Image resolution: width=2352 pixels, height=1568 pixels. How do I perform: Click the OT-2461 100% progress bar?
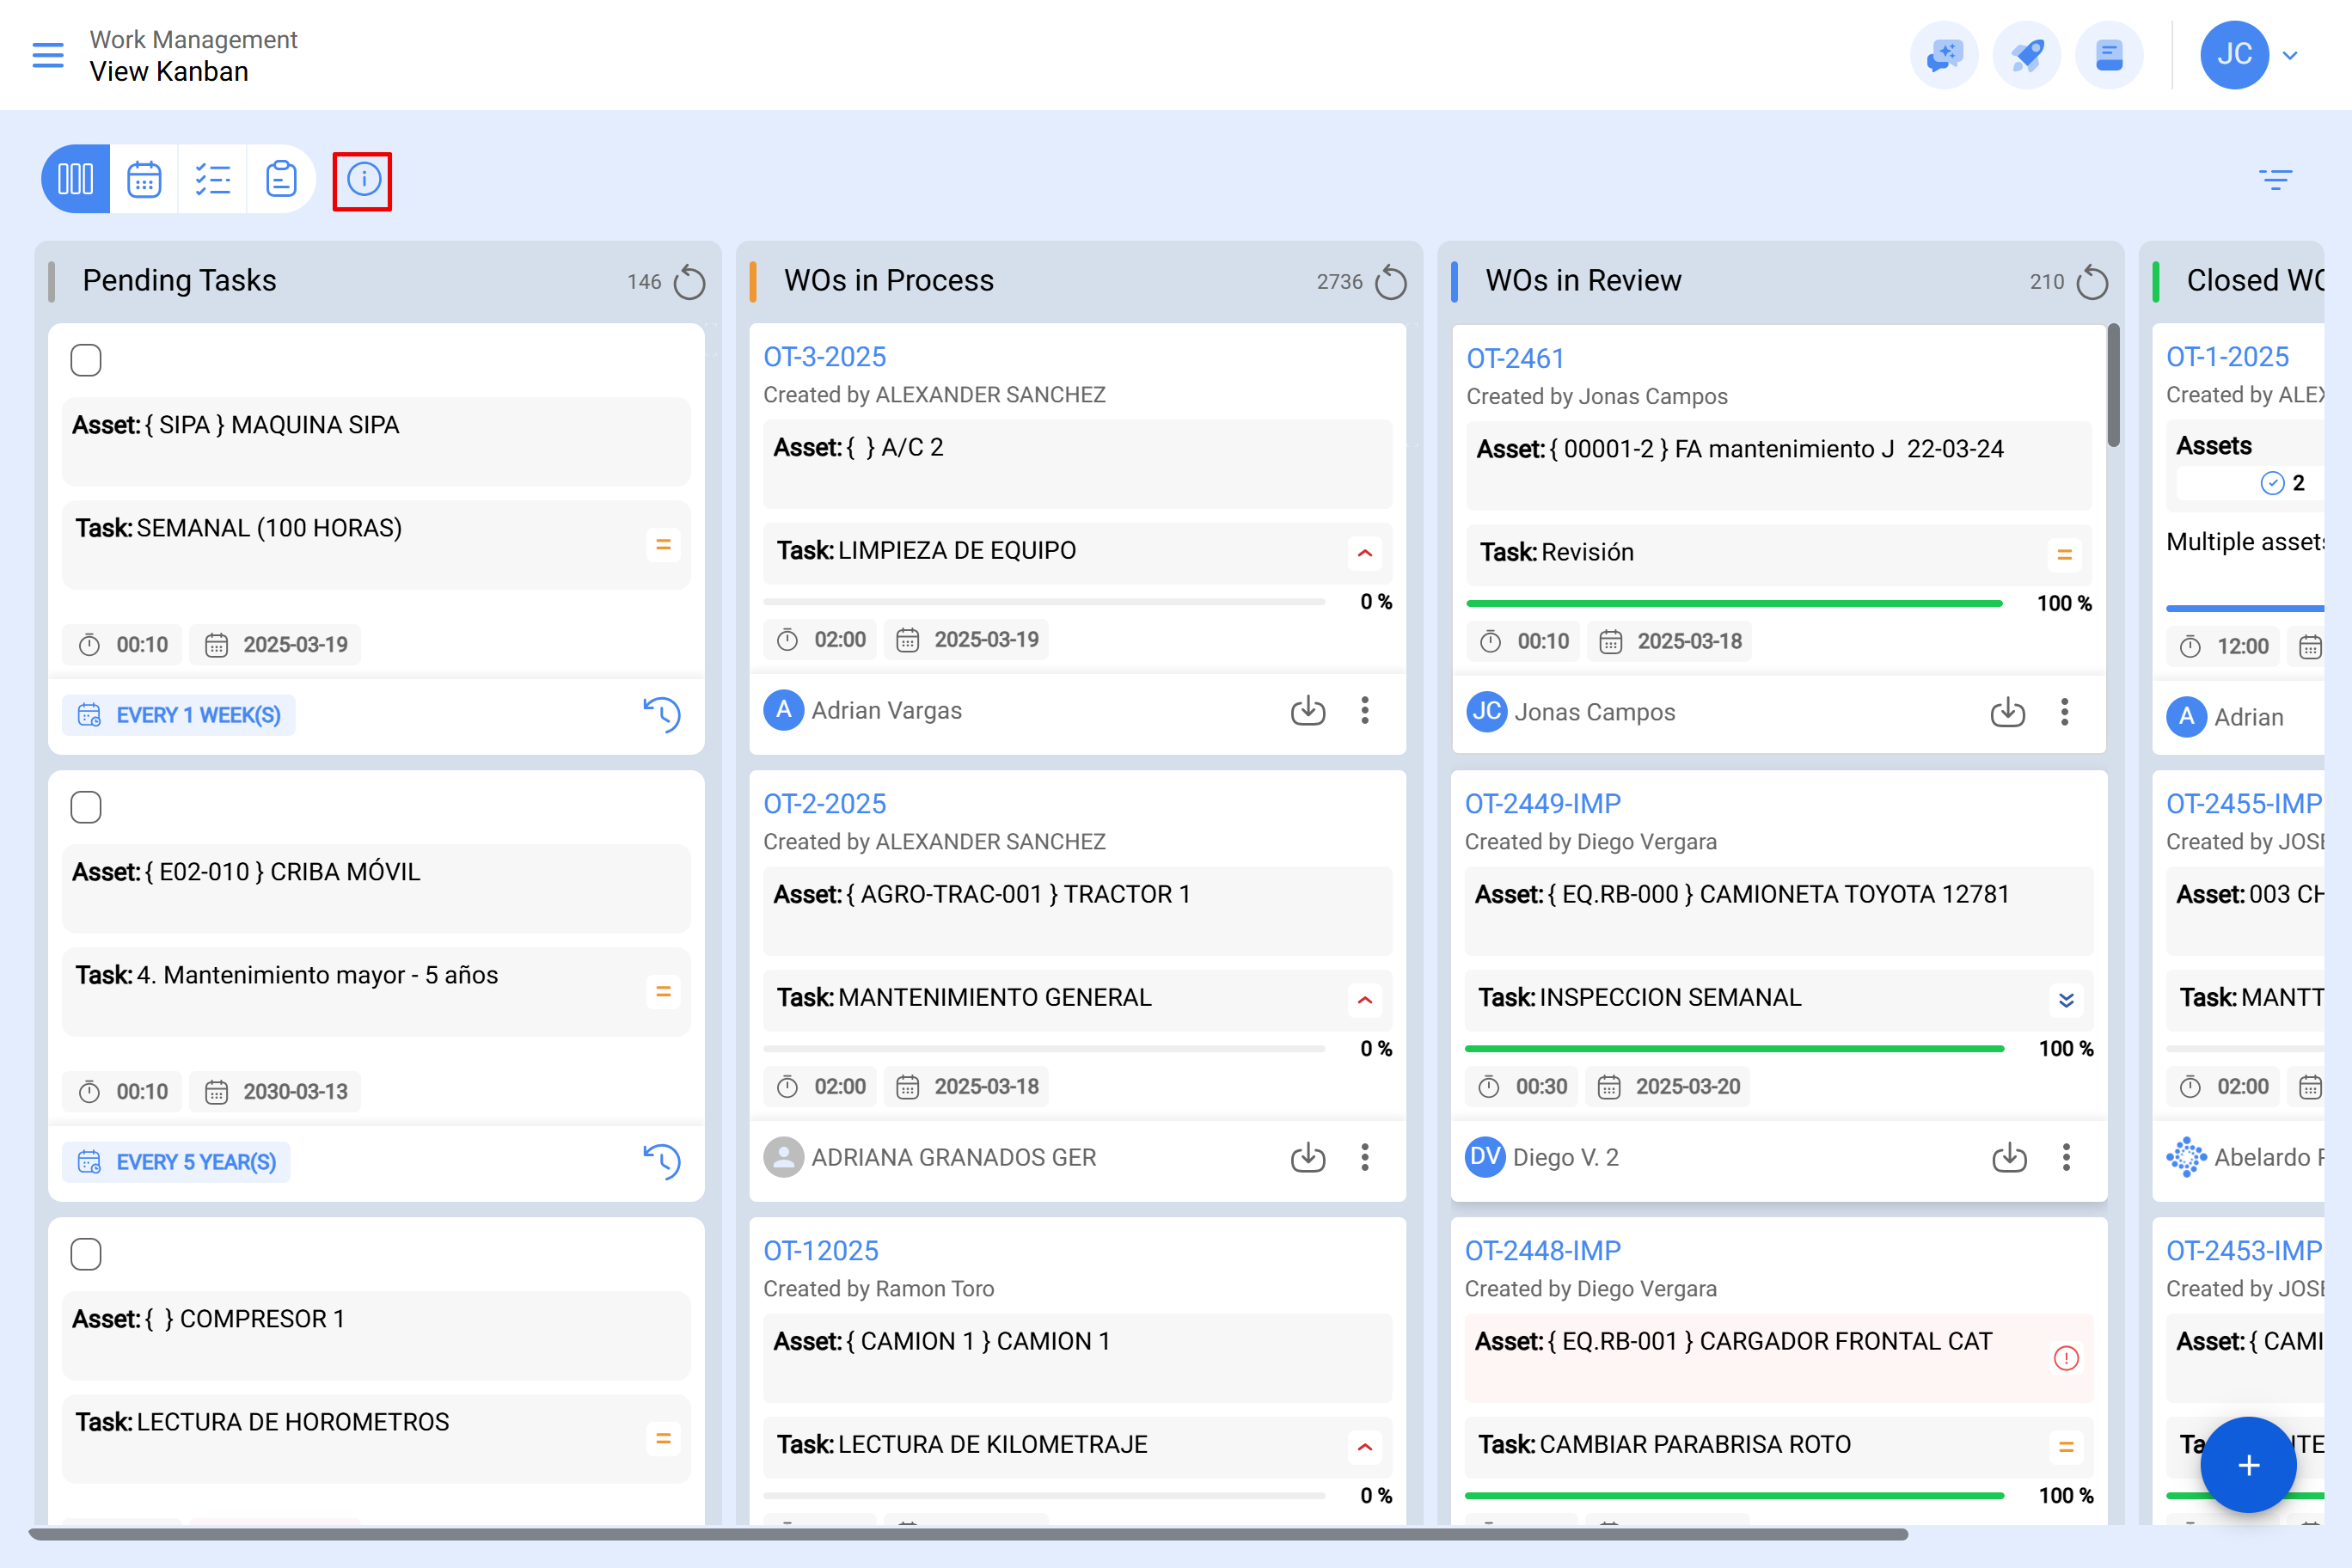click(x=1735, y=604)
